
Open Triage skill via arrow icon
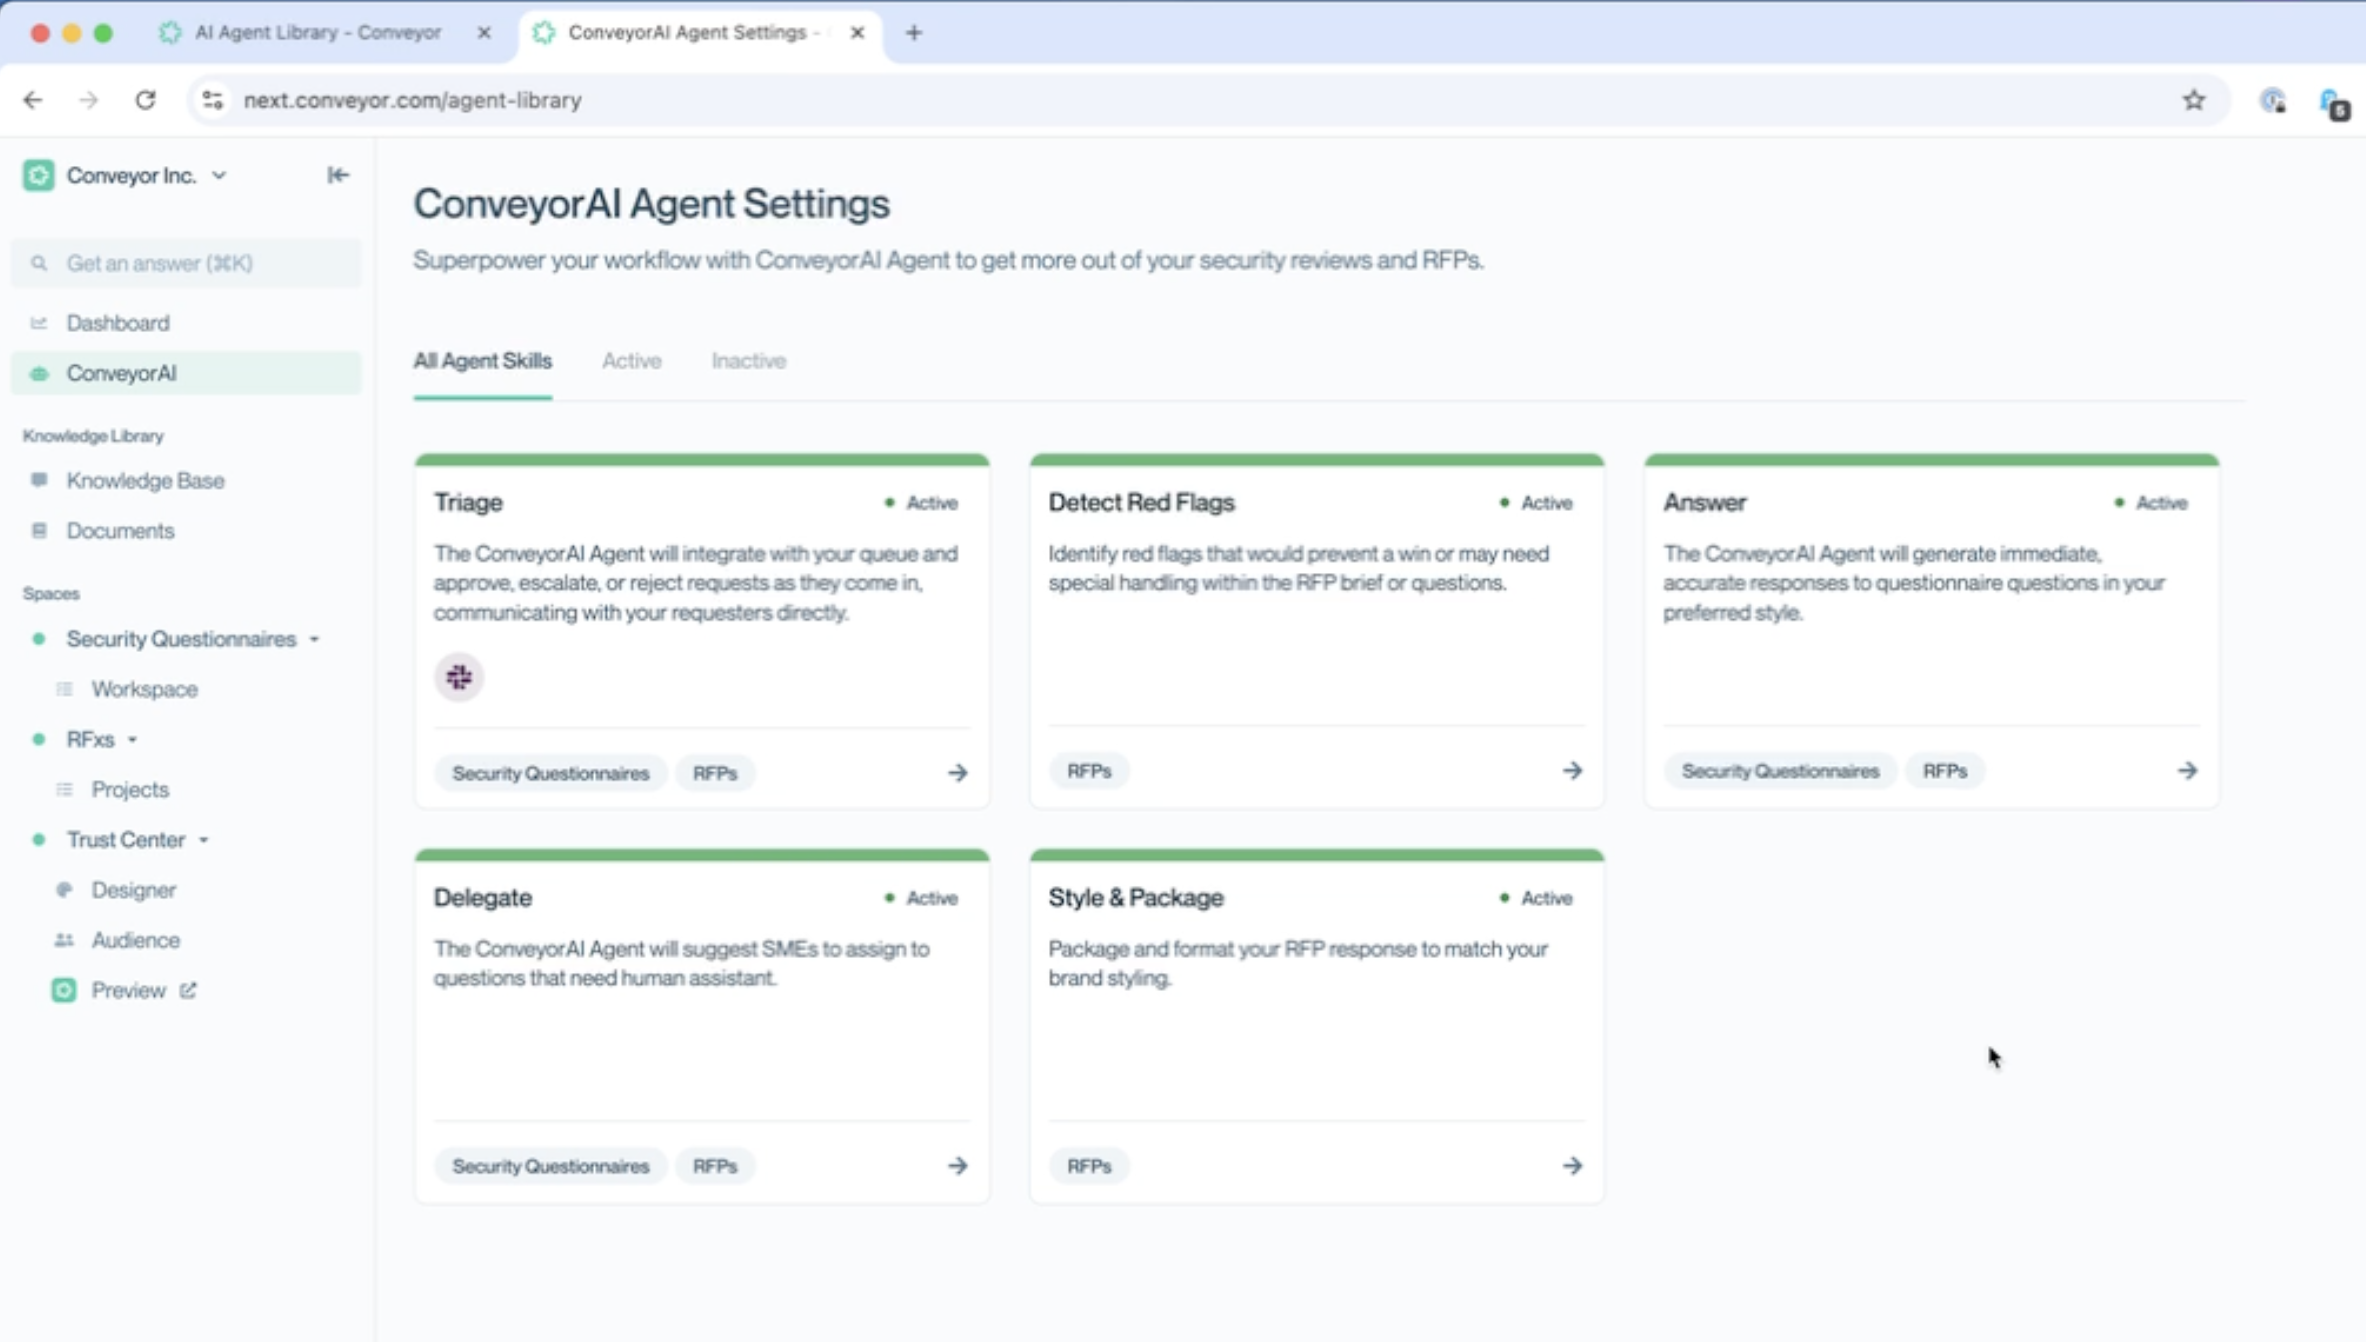pyautogui.click(x=957, y=772)
